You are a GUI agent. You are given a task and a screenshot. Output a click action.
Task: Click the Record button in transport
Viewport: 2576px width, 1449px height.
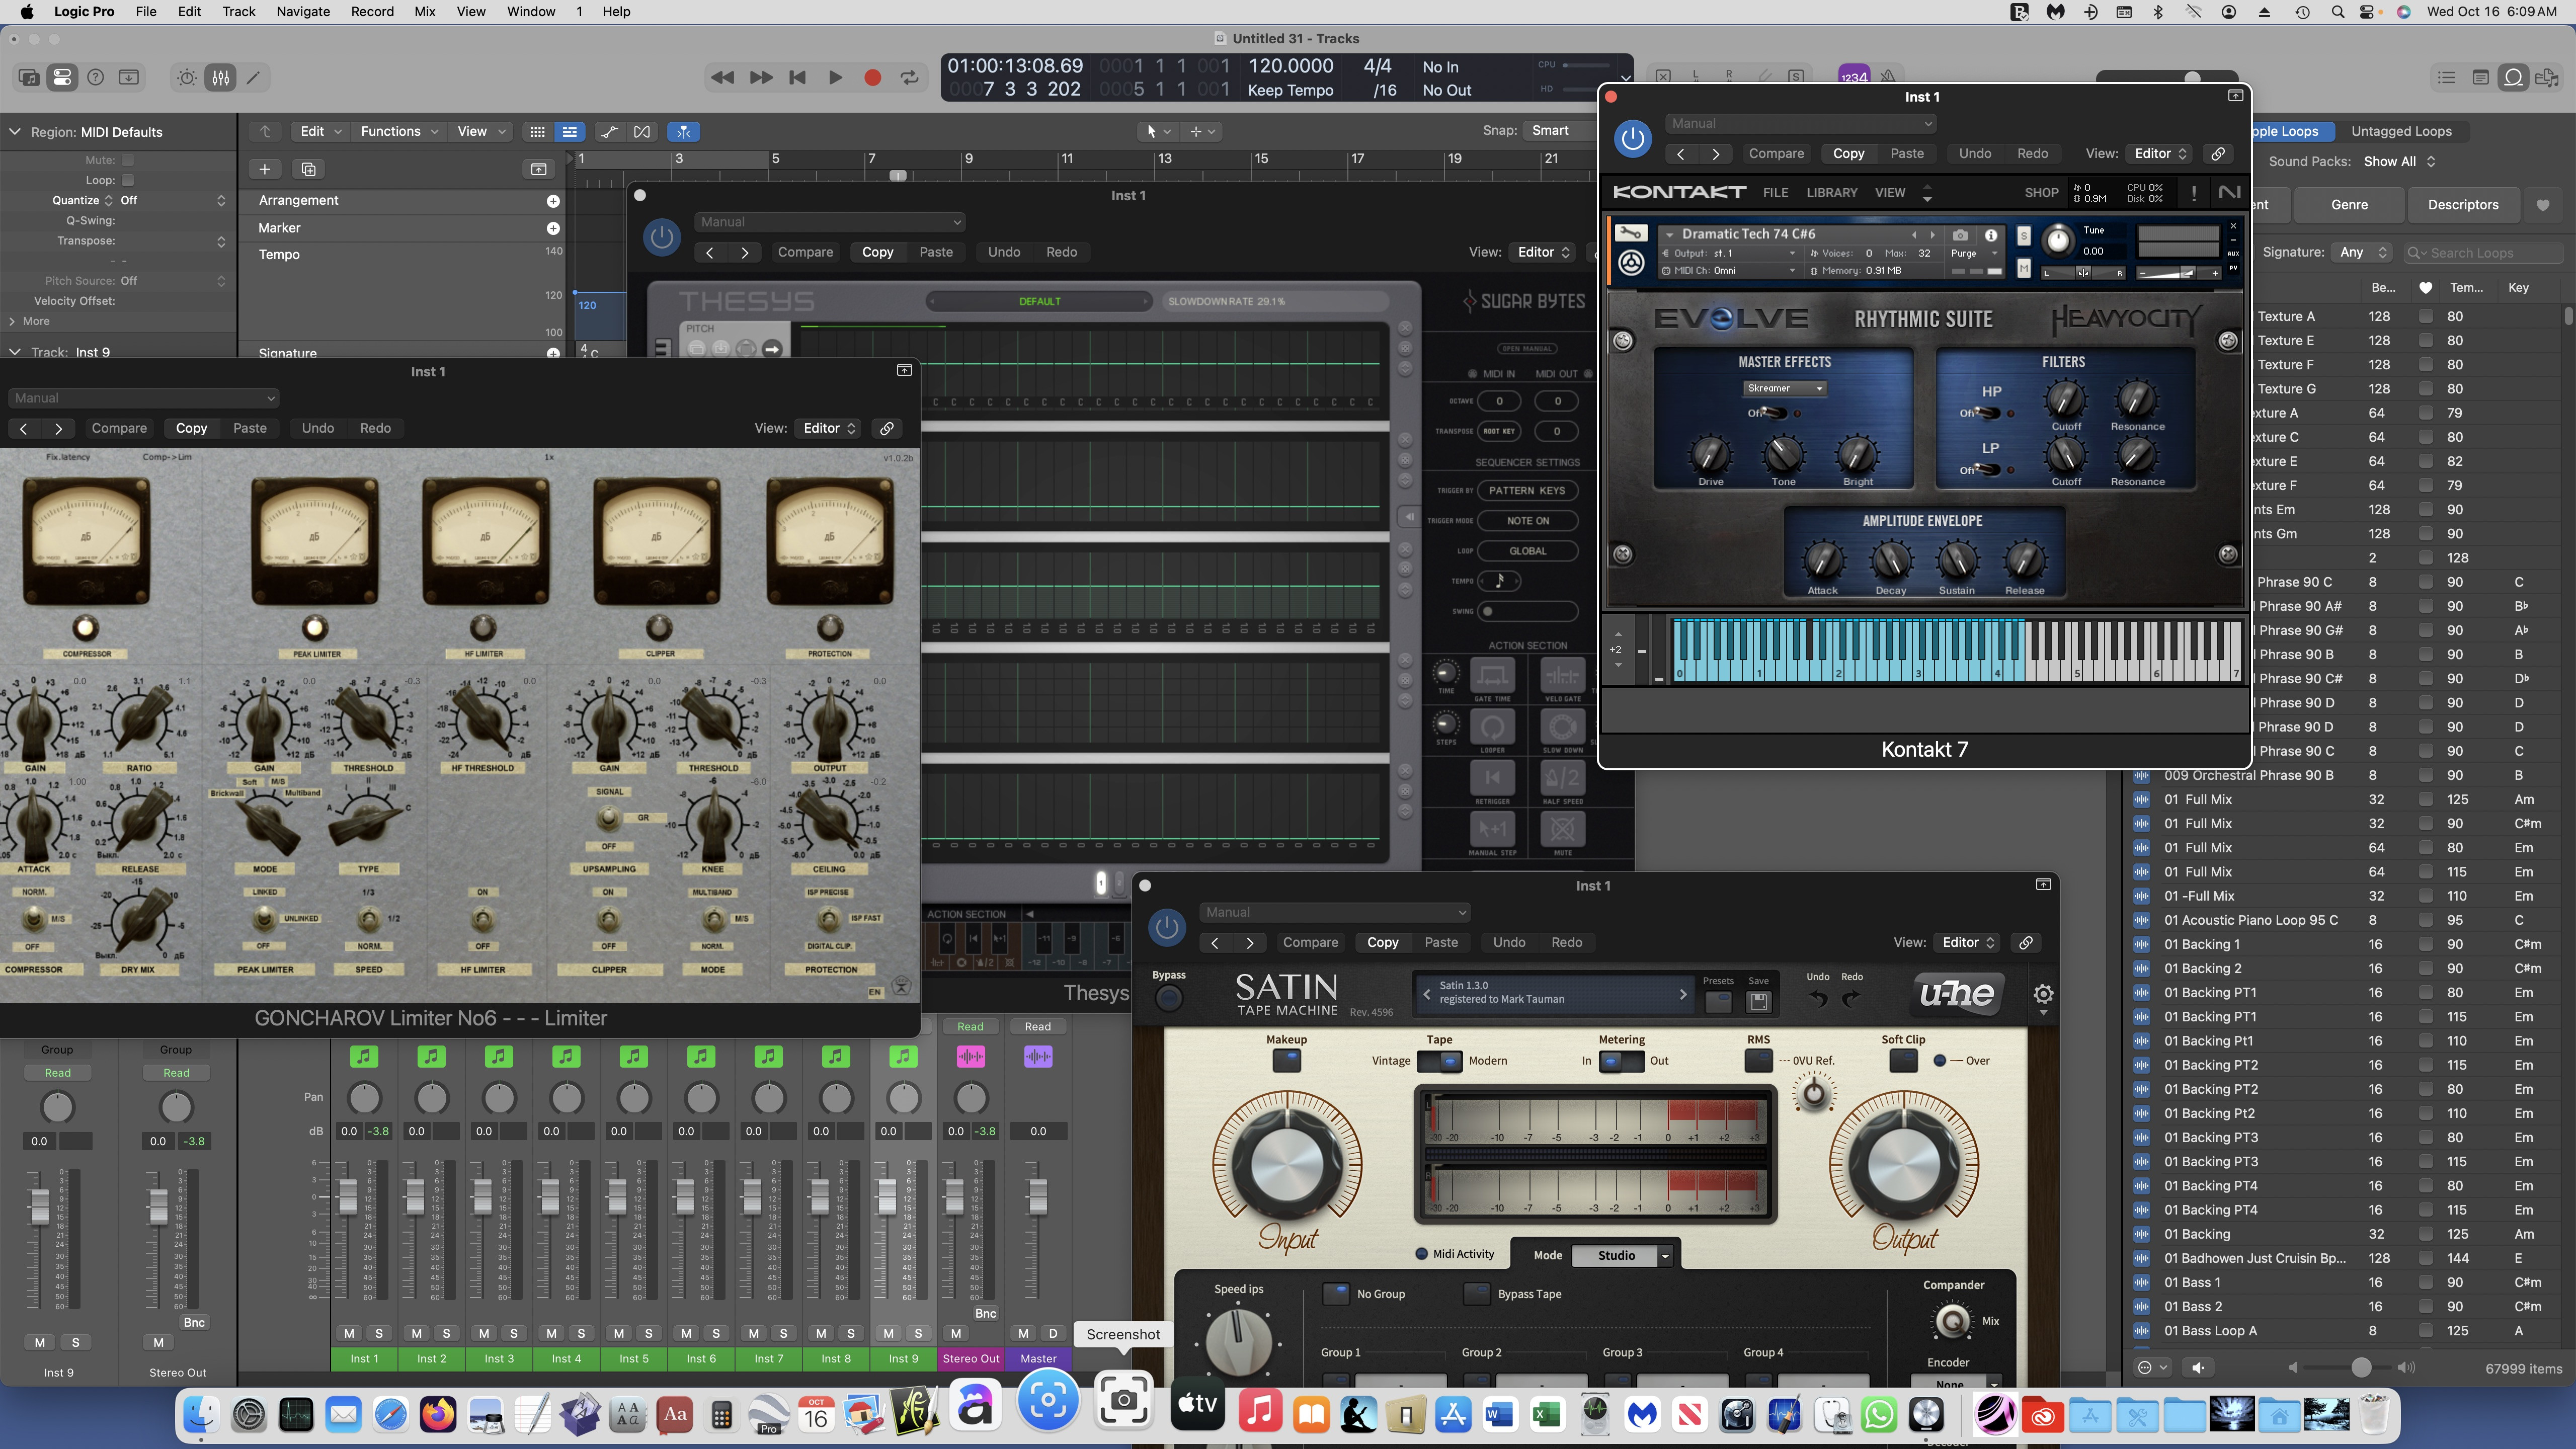872,77
